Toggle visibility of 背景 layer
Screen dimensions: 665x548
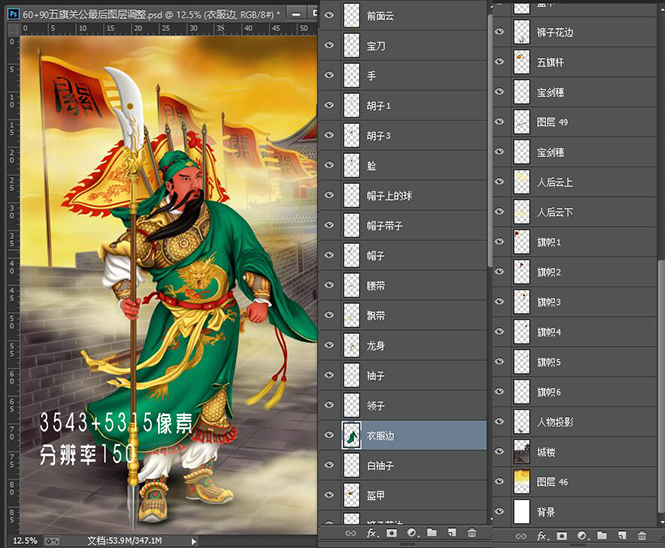(x=500, y=512)
